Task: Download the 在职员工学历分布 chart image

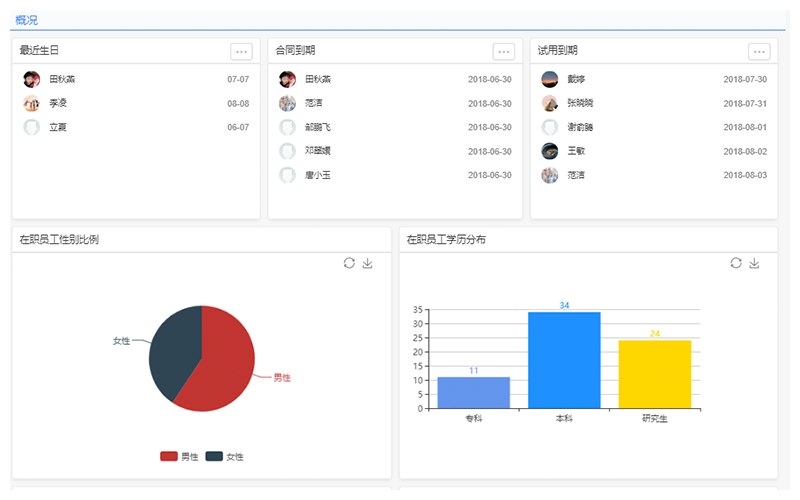Action: coord(755,263)
